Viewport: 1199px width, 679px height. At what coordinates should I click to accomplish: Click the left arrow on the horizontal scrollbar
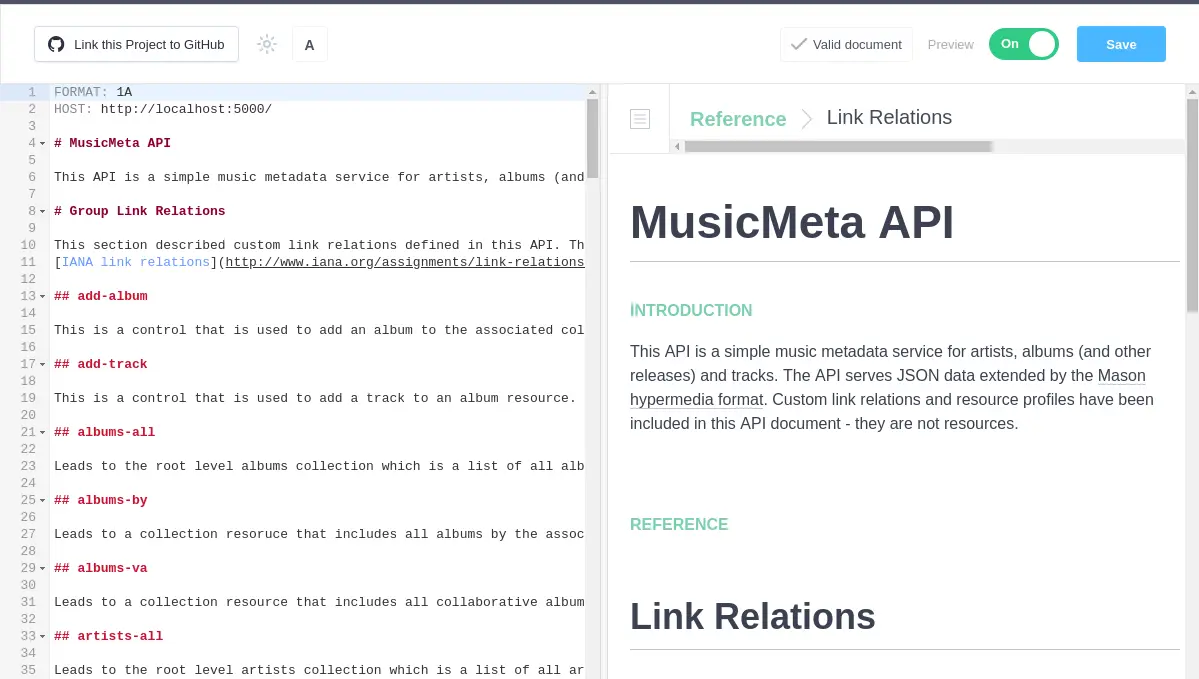[677, 146]
